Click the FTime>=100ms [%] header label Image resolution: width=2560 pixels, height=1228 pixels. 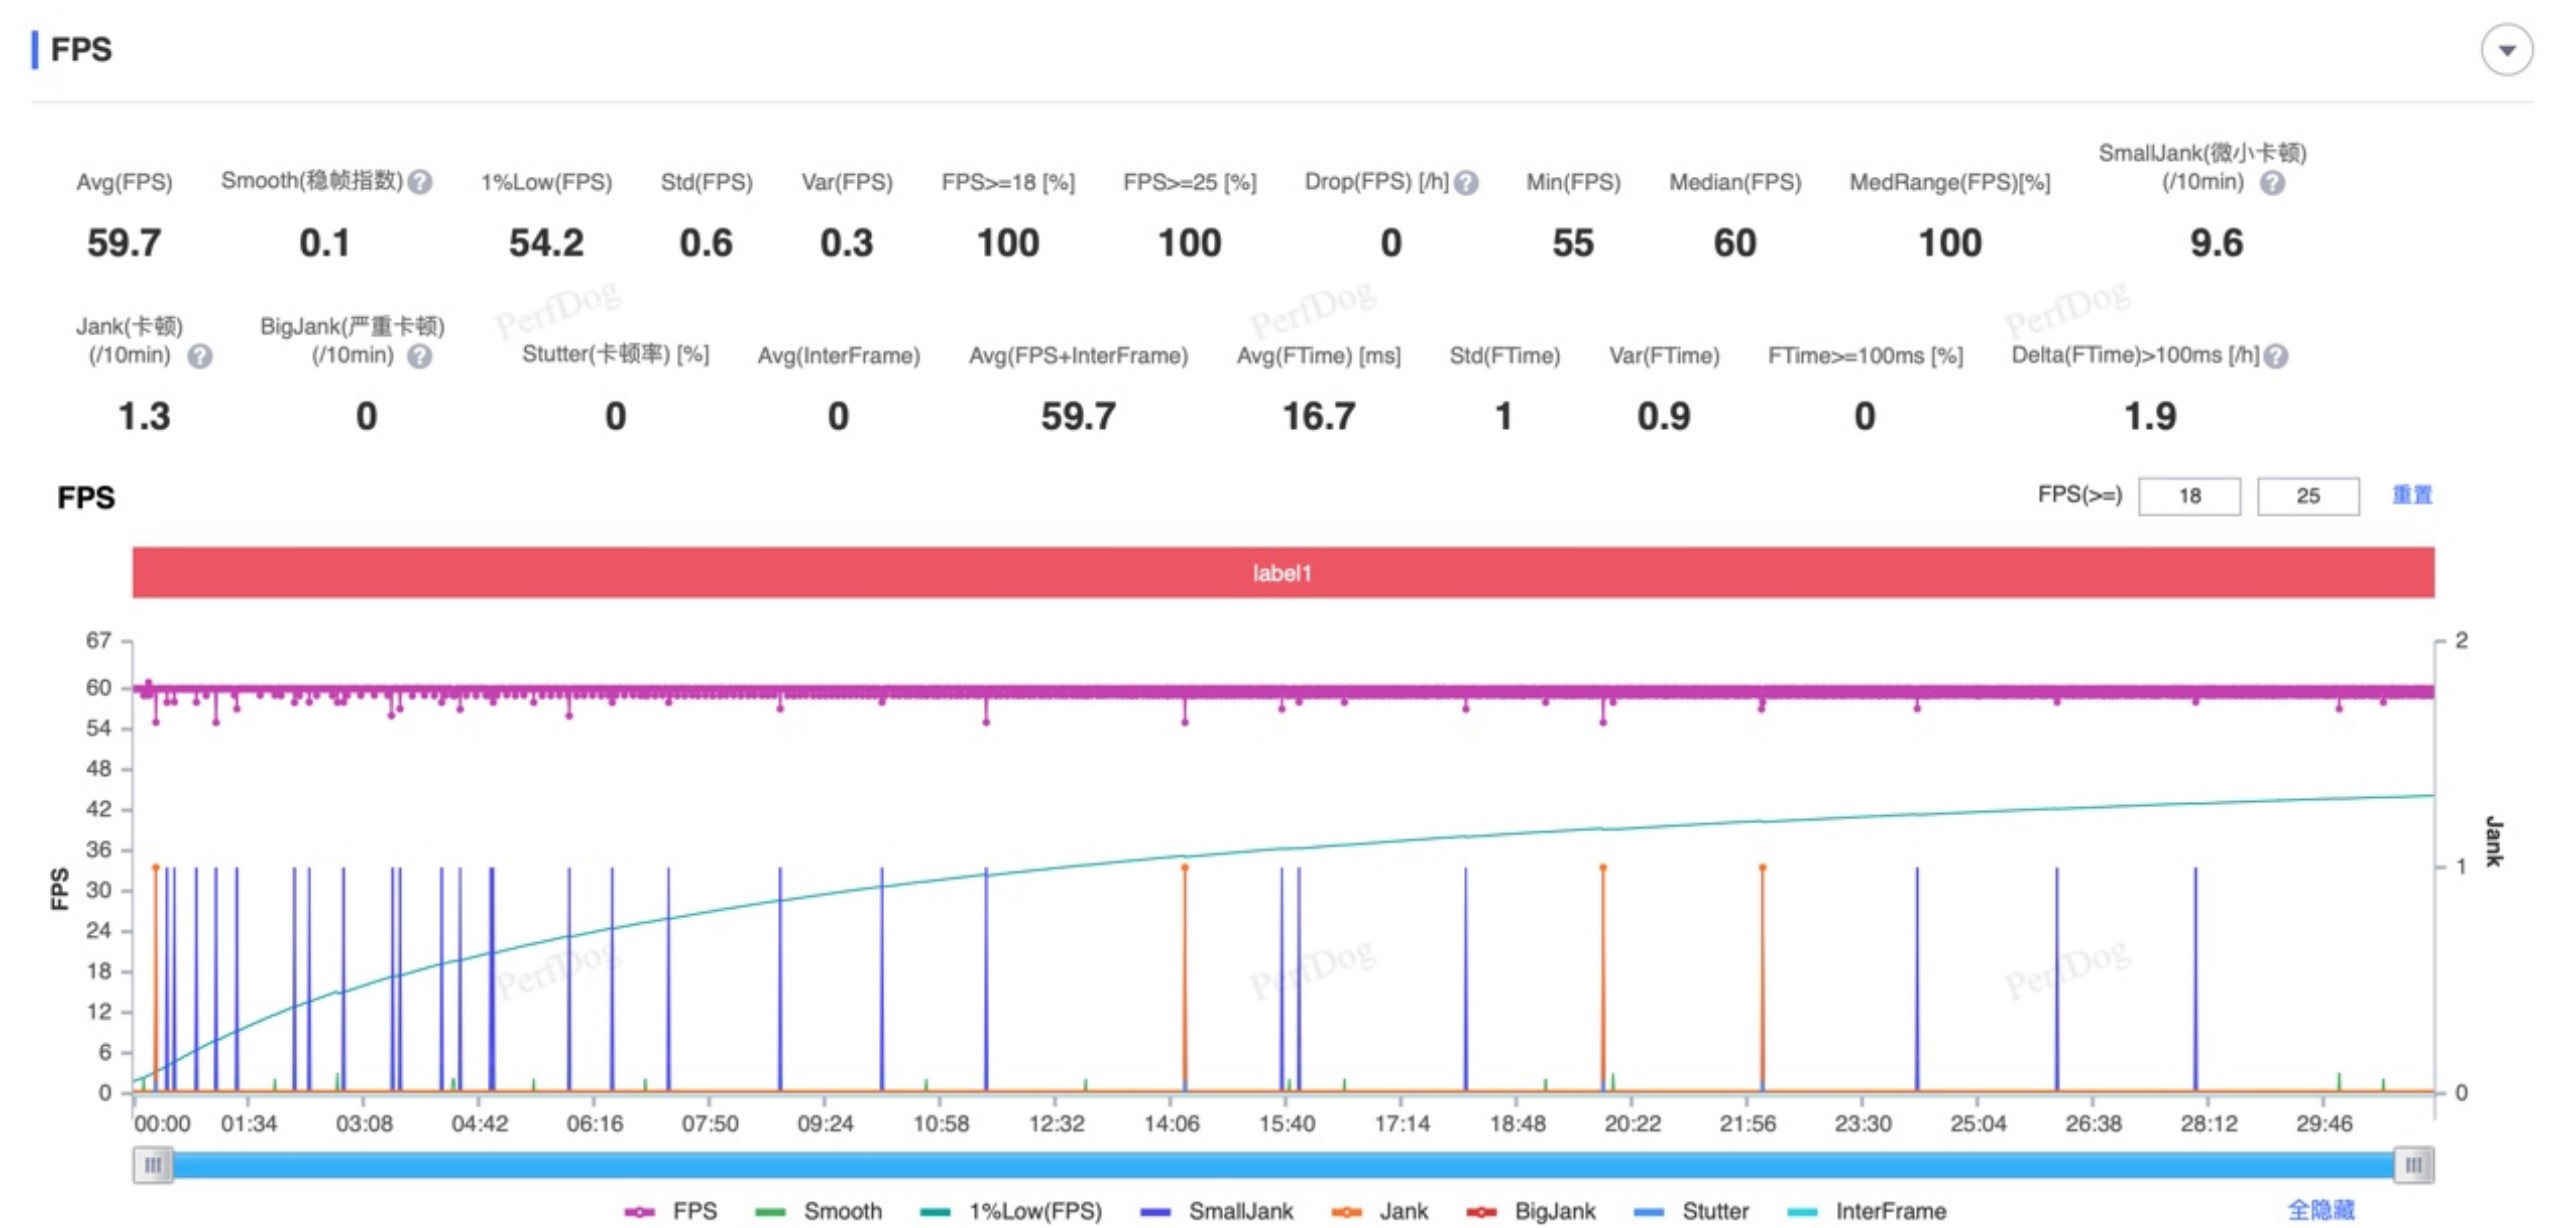[1865, 356]
